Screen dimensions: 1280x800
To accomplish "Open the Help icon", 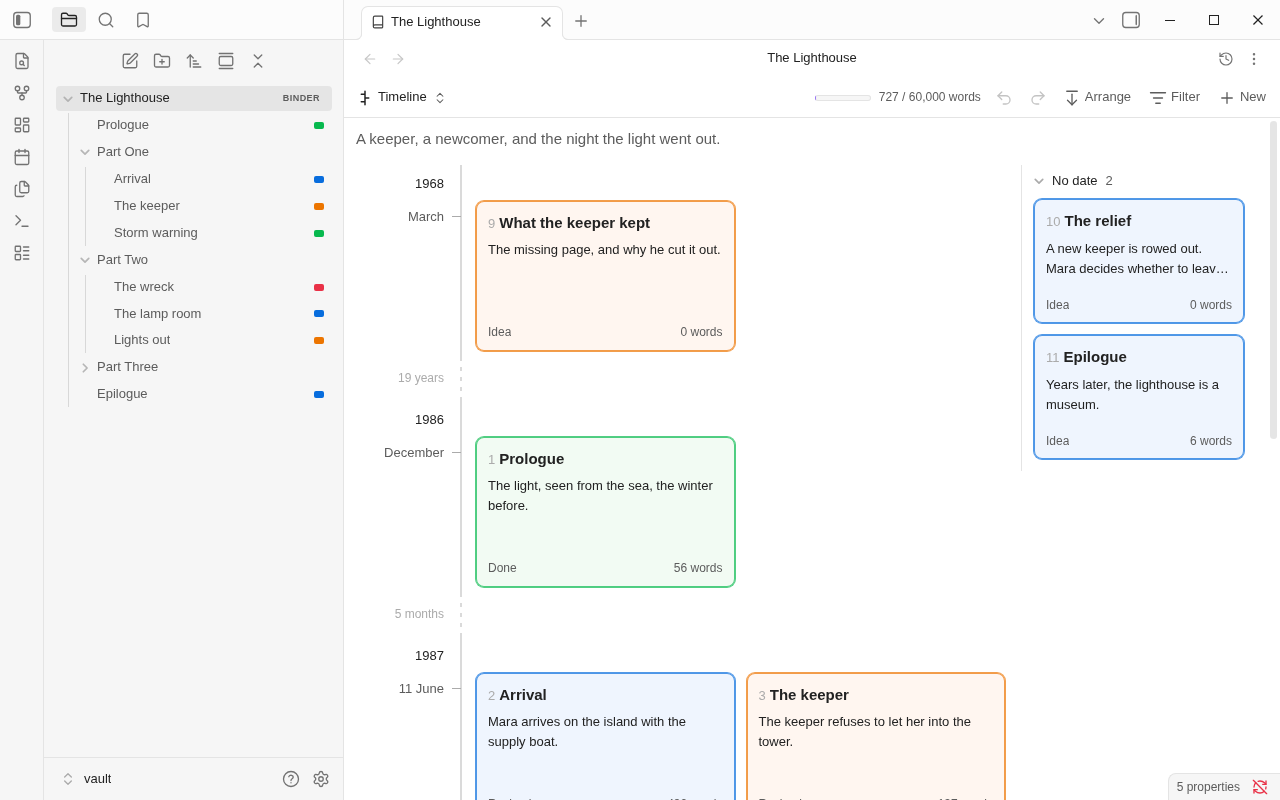I will 291,779.
